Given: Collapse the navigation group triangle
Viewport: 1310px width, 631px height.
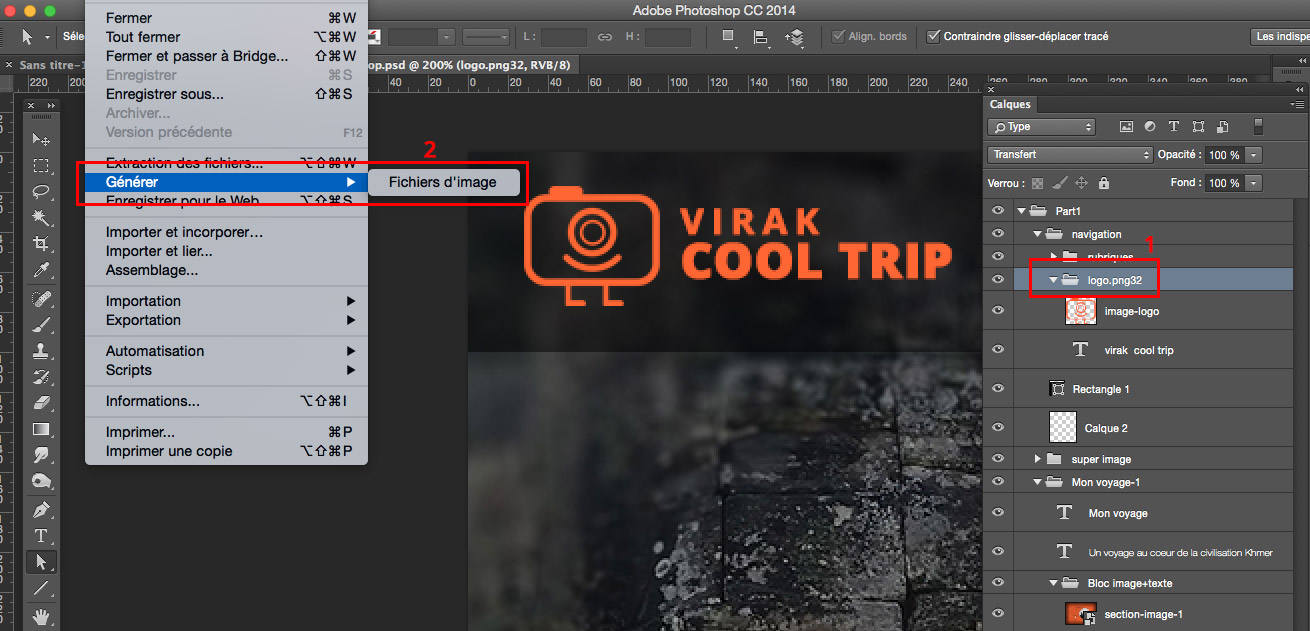Looking at the screenshot, I should [x=1038, y=234].
